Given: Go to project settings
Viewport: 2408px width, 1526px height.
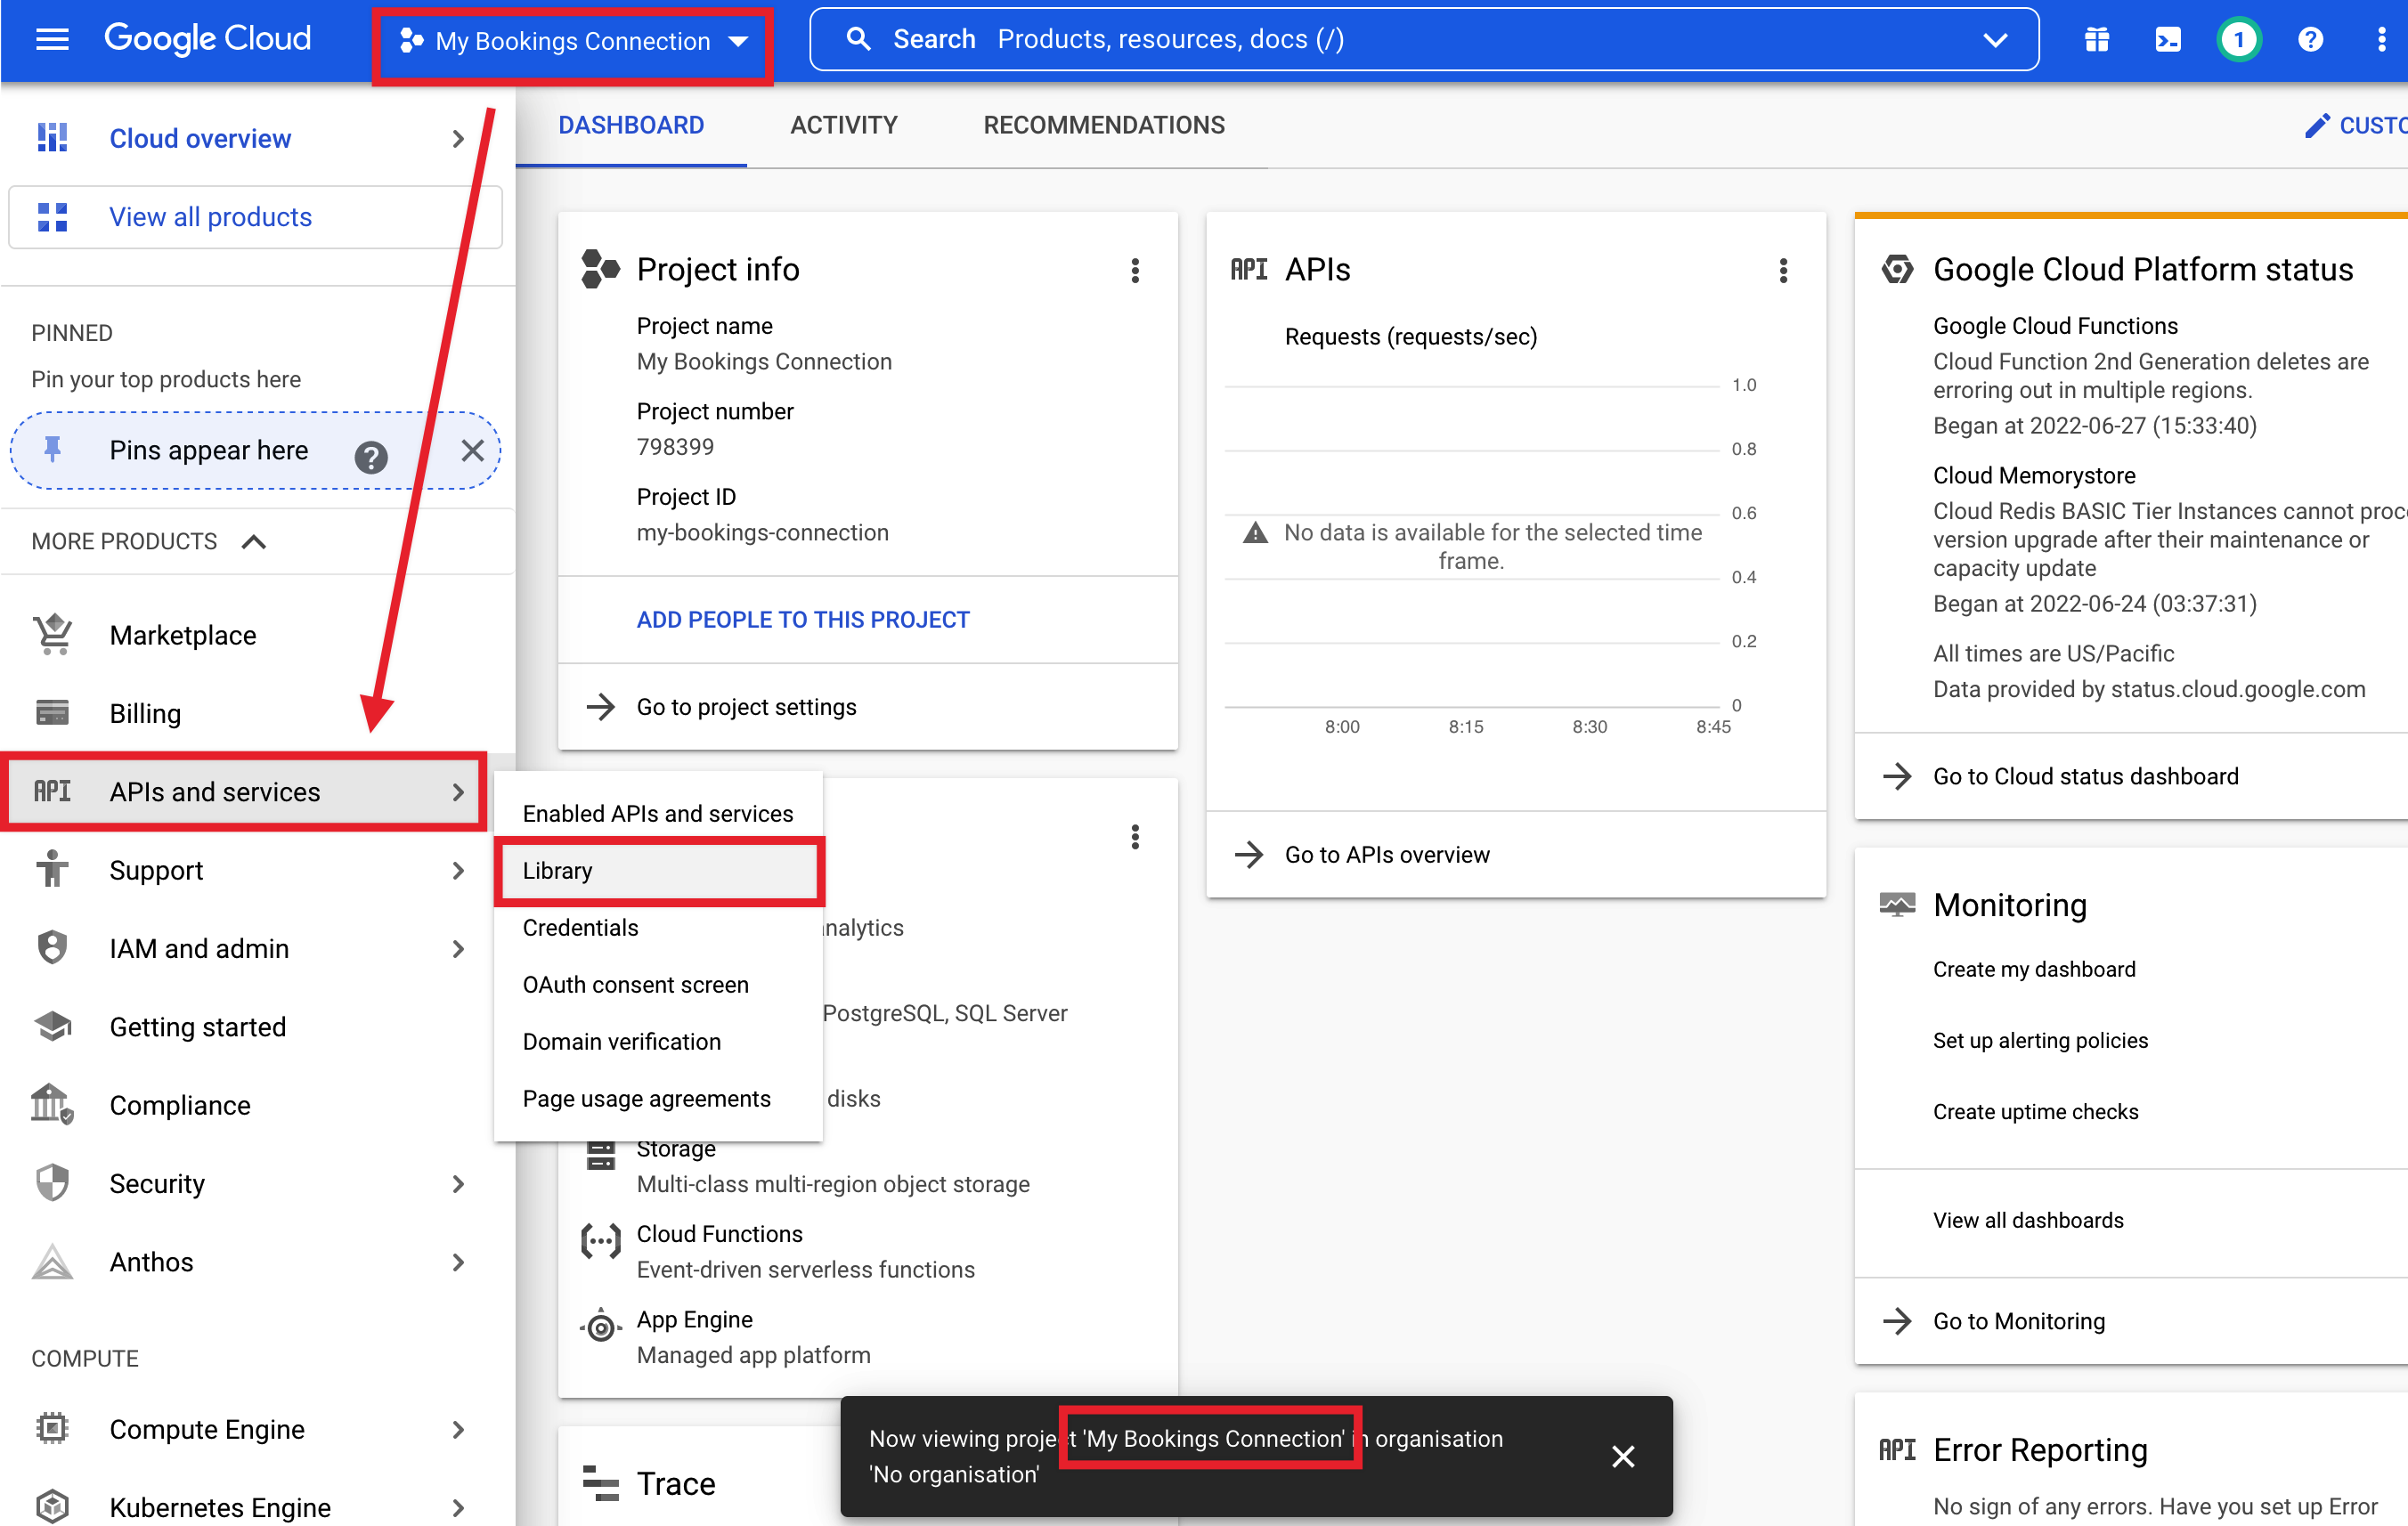Looking at the screenshot, I should 746,707.
